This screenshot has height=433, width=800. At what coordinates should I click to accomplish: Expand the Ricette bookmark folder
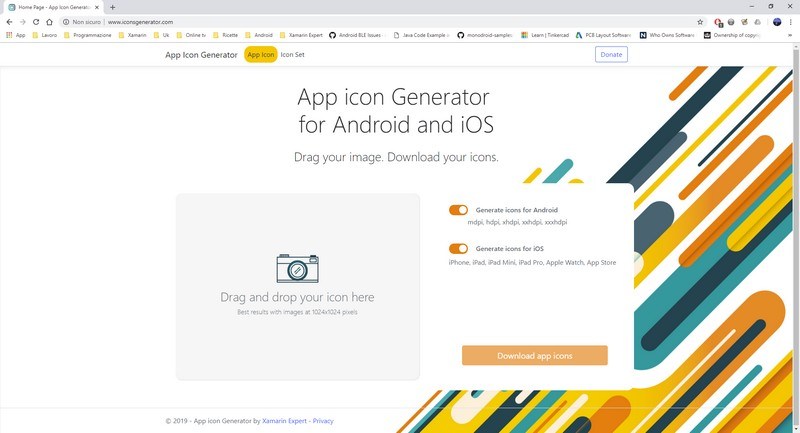(226, 35)
